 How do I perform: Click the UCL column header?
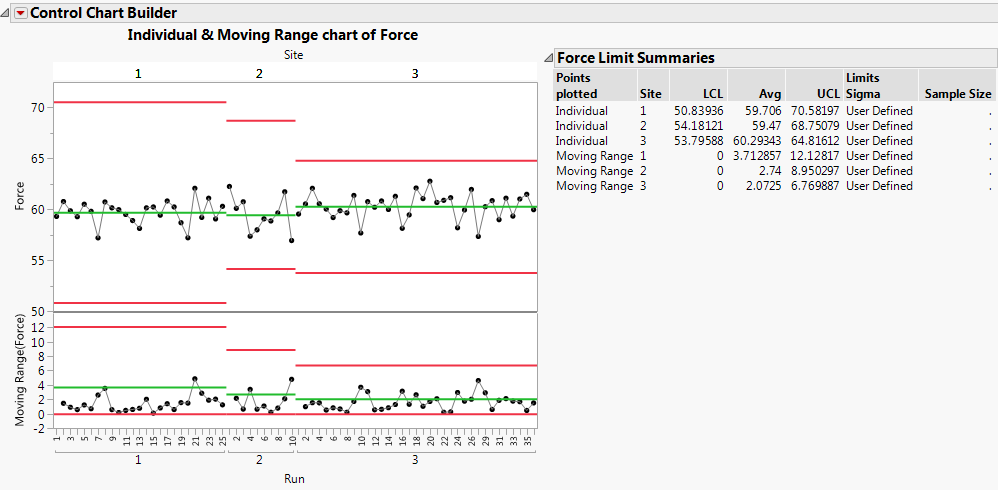[x=828, y=93]
